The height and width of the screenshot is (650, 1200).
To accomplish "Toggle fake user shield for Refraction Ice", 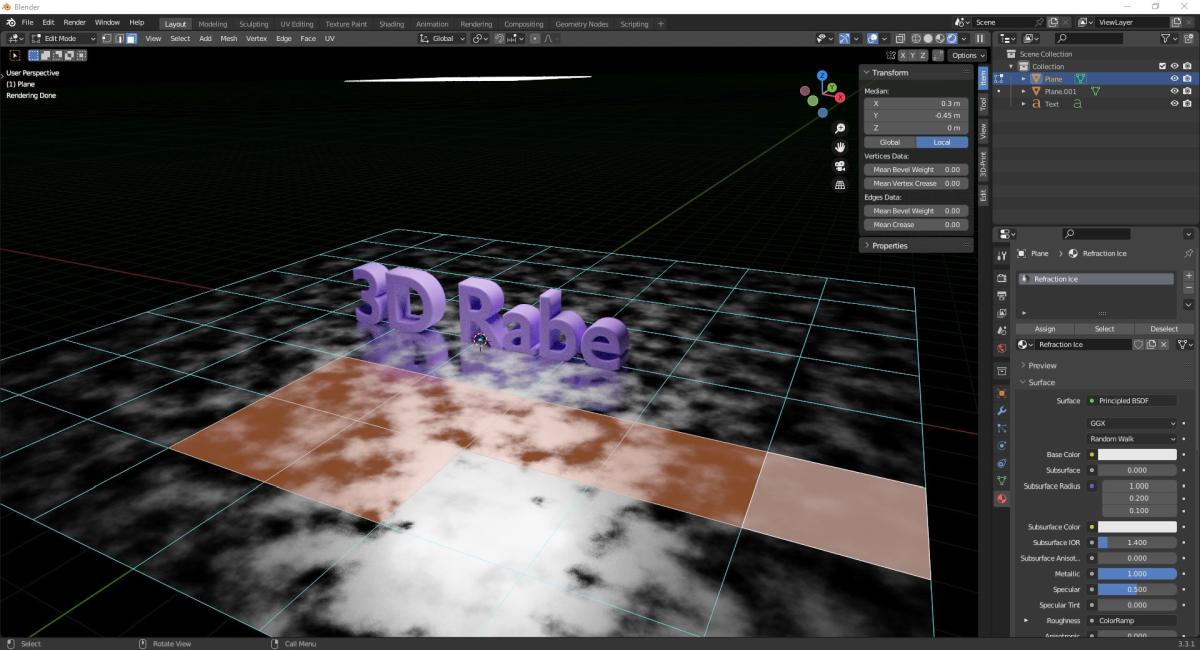I will pyautogui.click(x=1138, y=344).
